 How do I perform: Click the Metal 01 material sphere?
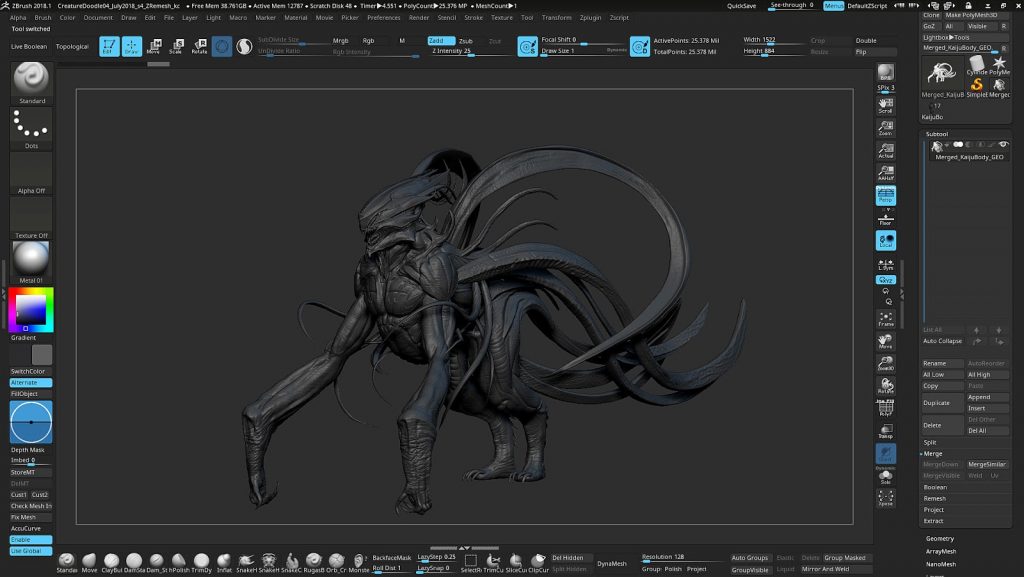[x=31, y=258]
